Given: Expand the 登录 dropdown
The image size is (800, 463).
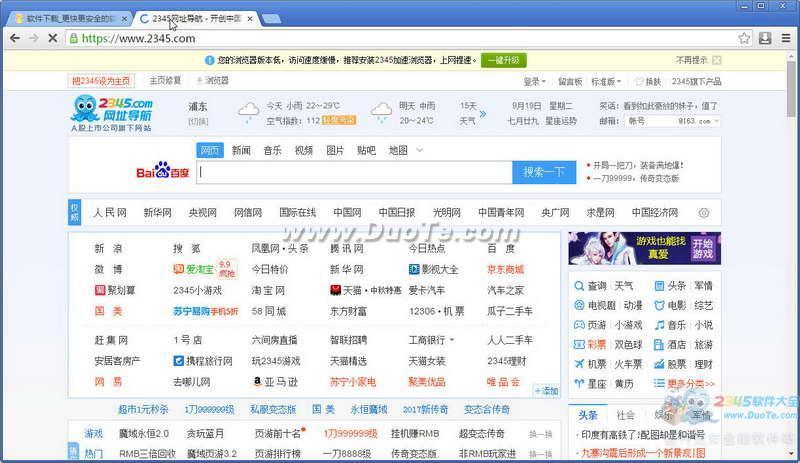Looking at the screenshot, I should point(534,81).
